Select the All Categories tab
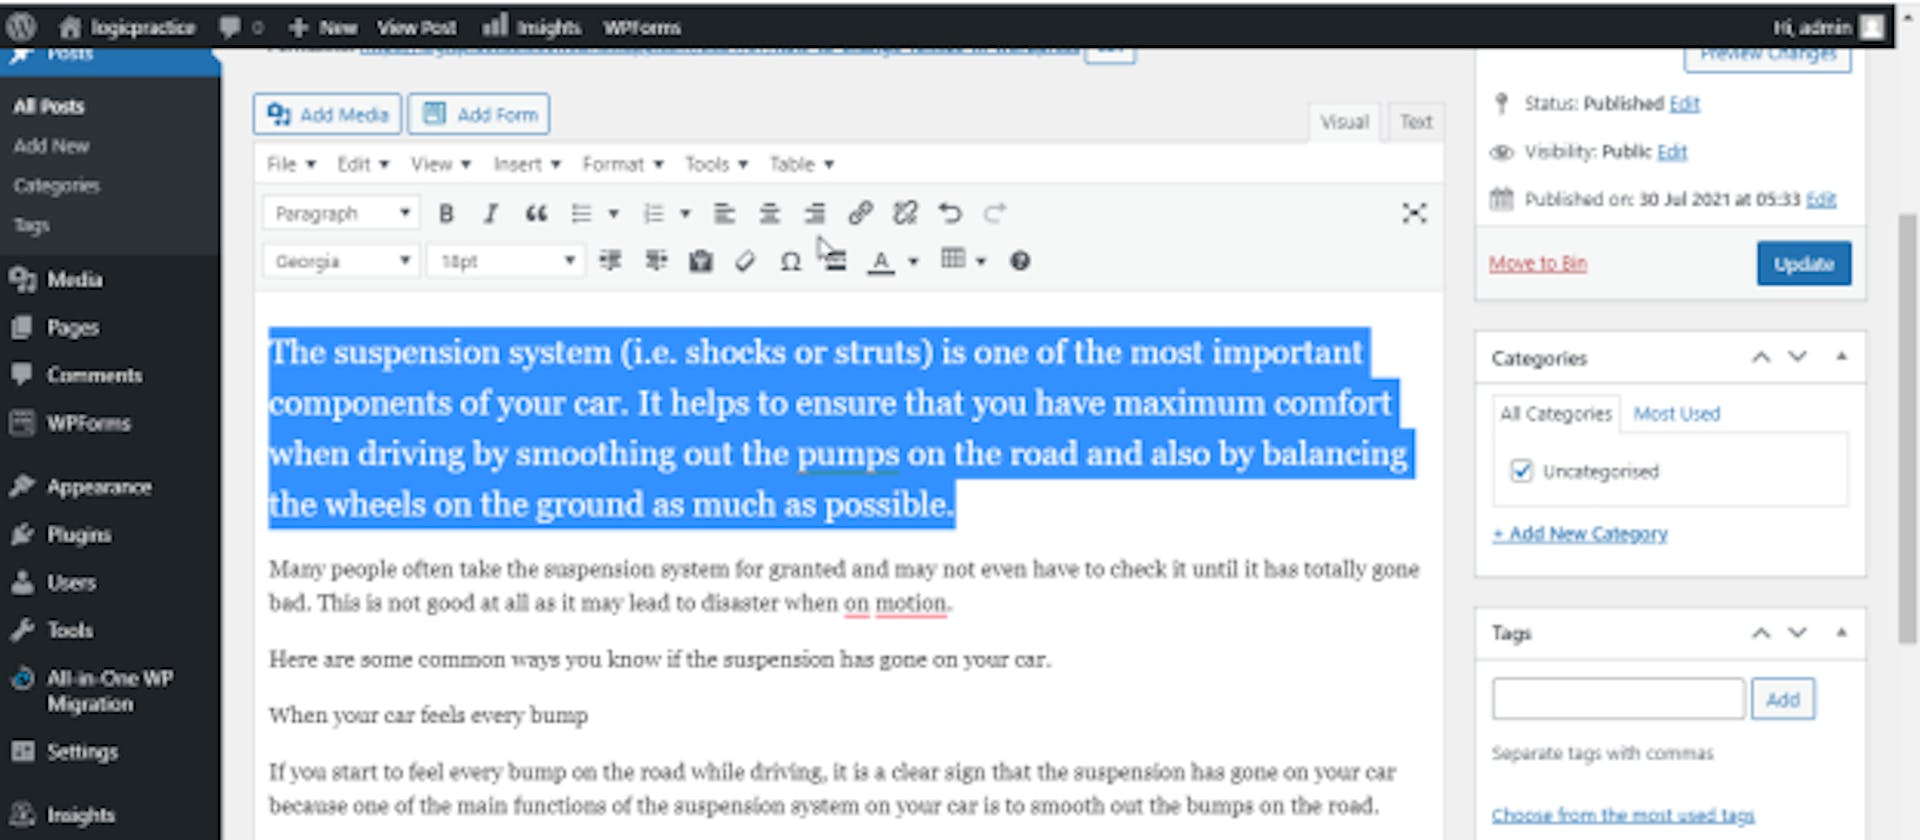This screenshot has width=1920, height=840. pyautogui.click(x=1555, y=413)
